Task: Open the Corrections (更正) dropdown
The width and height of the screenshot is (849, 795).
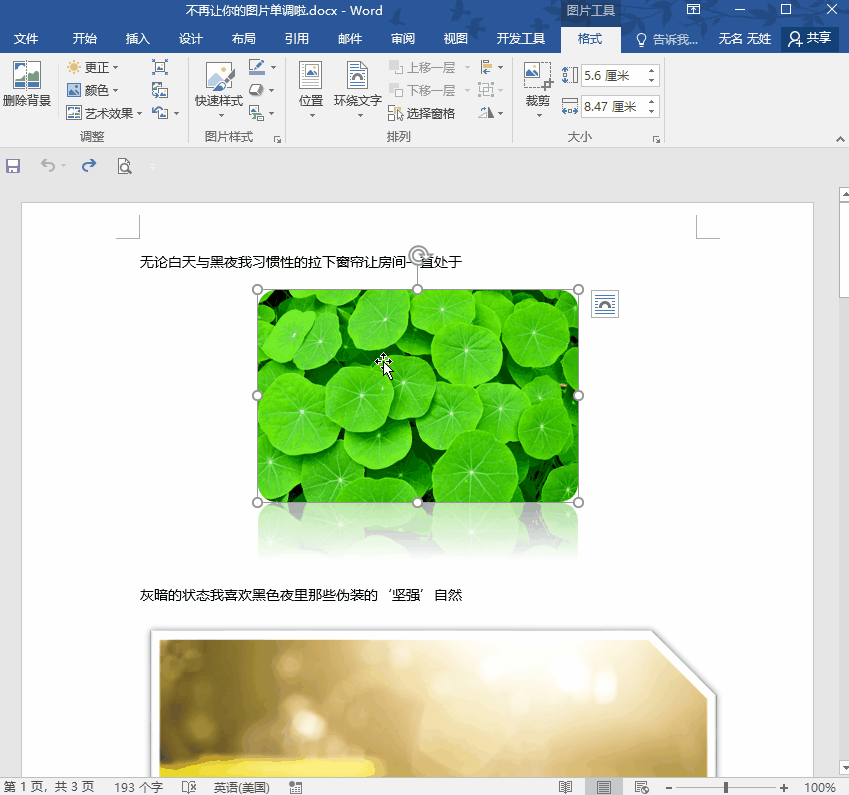Action: point(92,67)
